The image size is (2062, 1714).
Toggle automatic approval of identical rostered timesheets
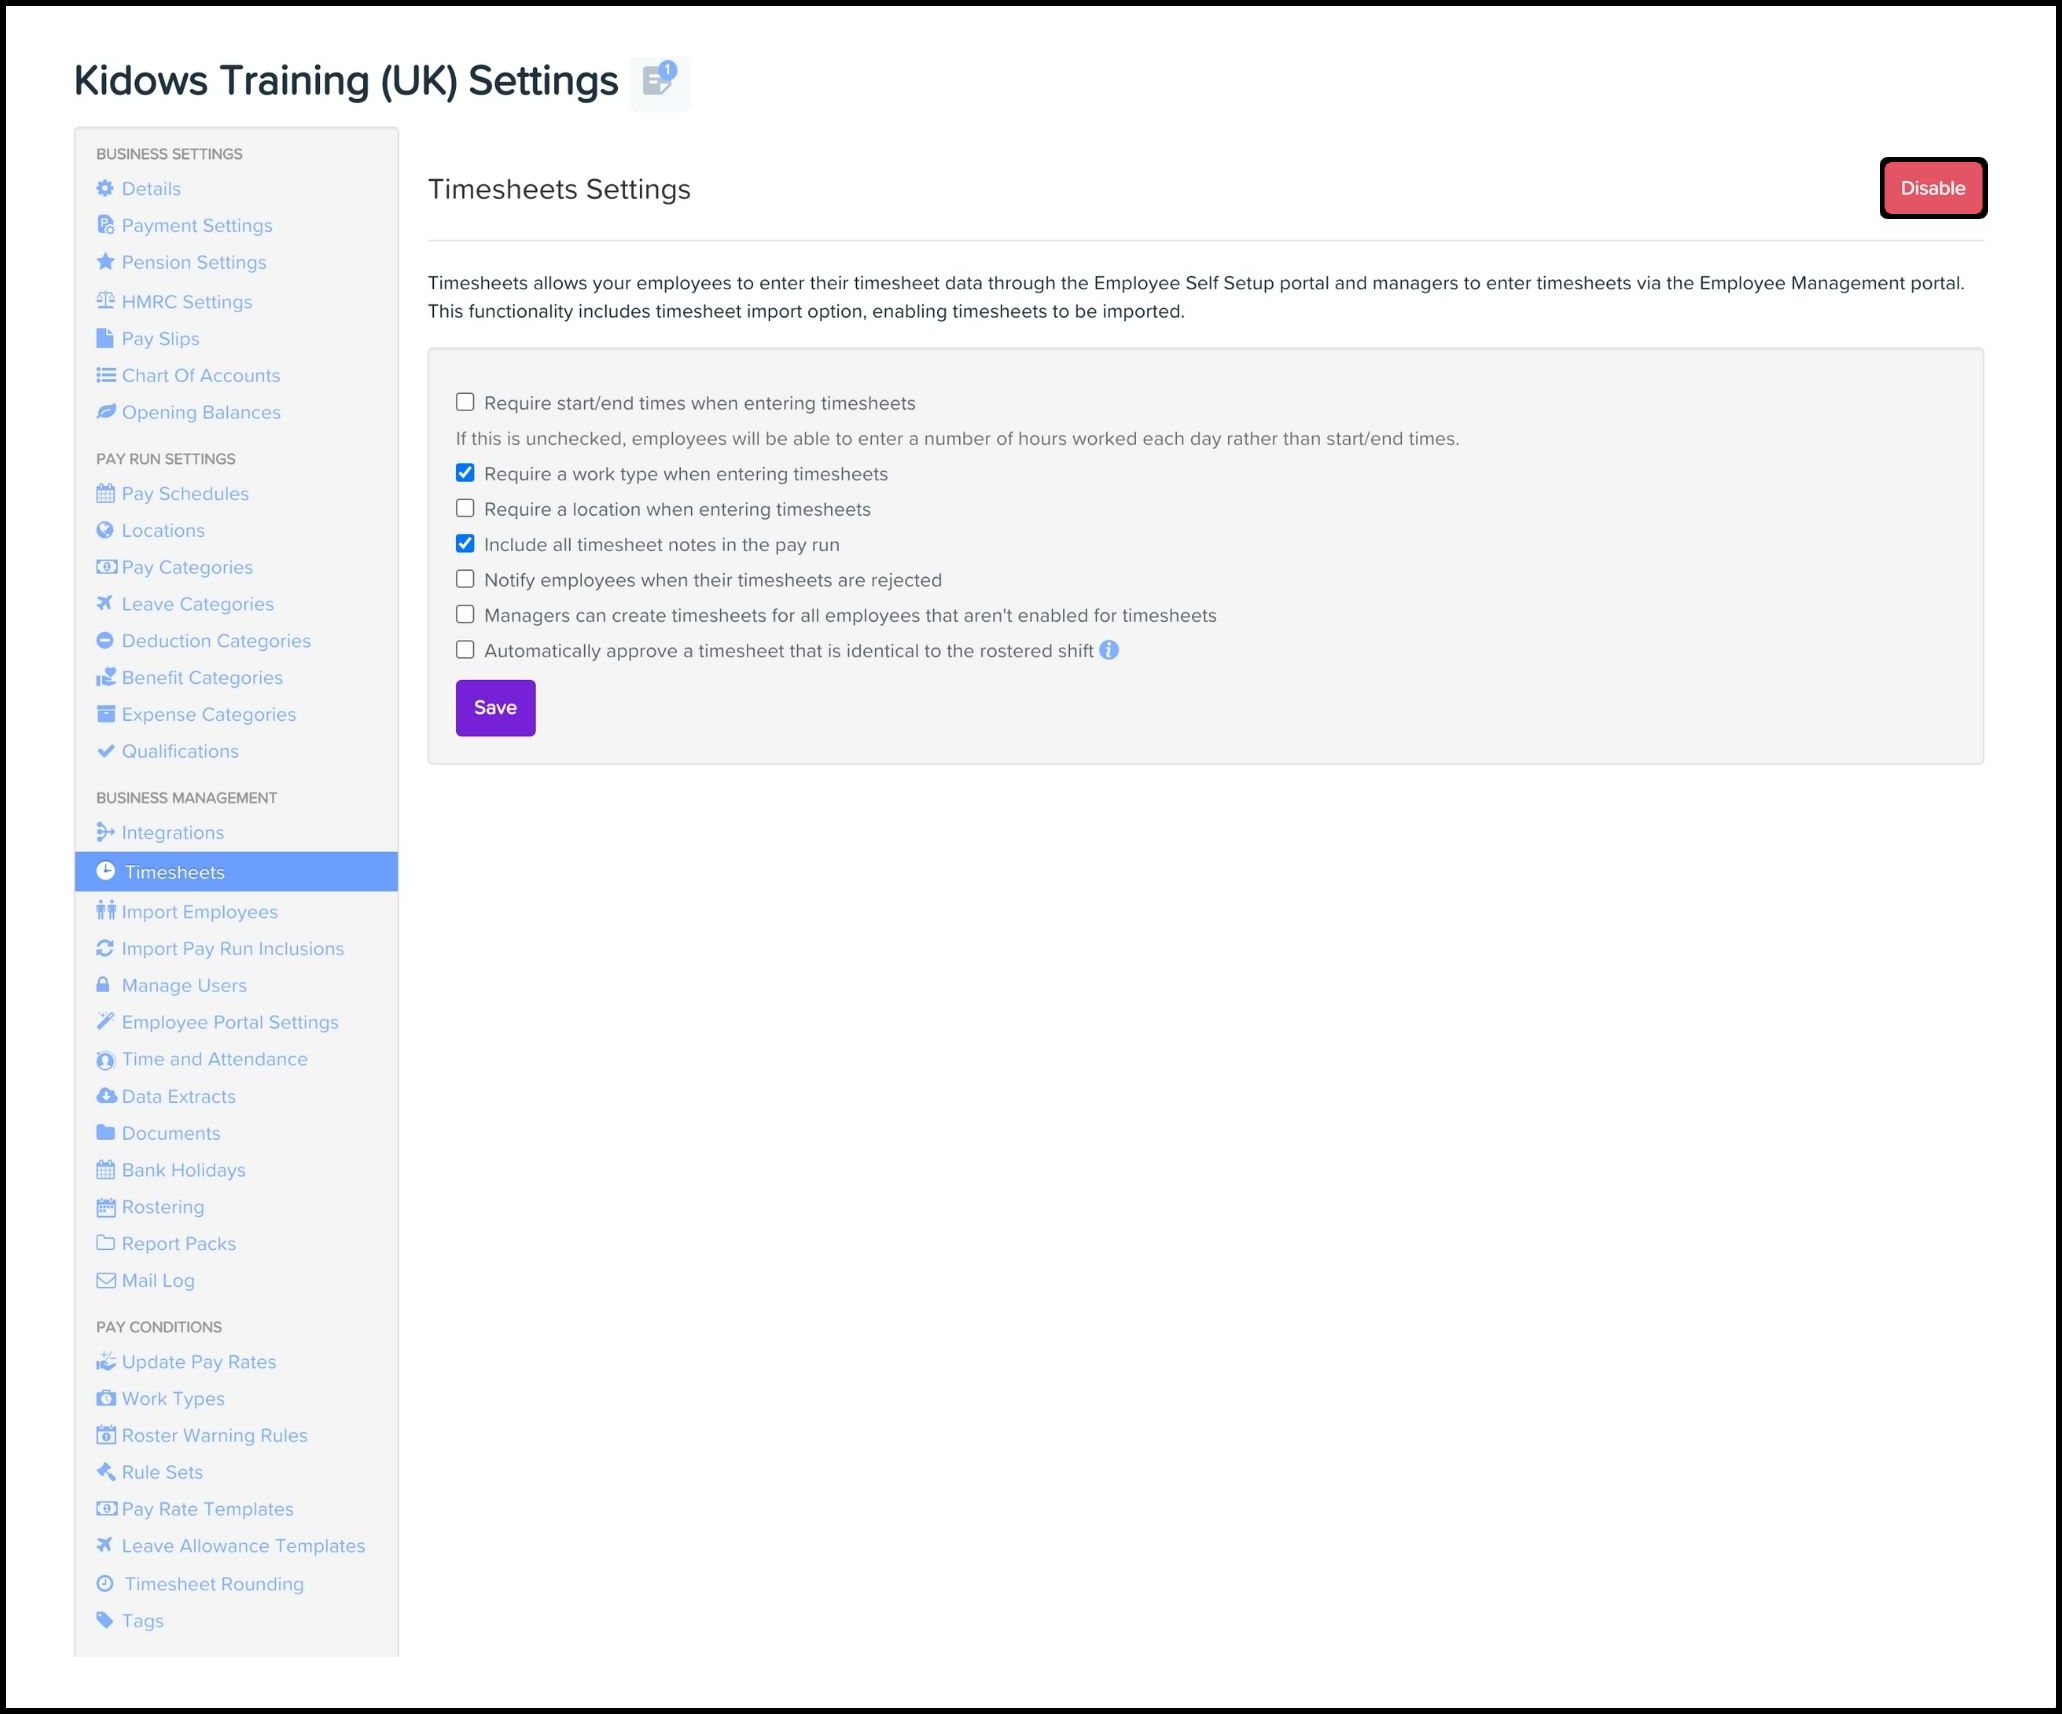tap(465, 650)
